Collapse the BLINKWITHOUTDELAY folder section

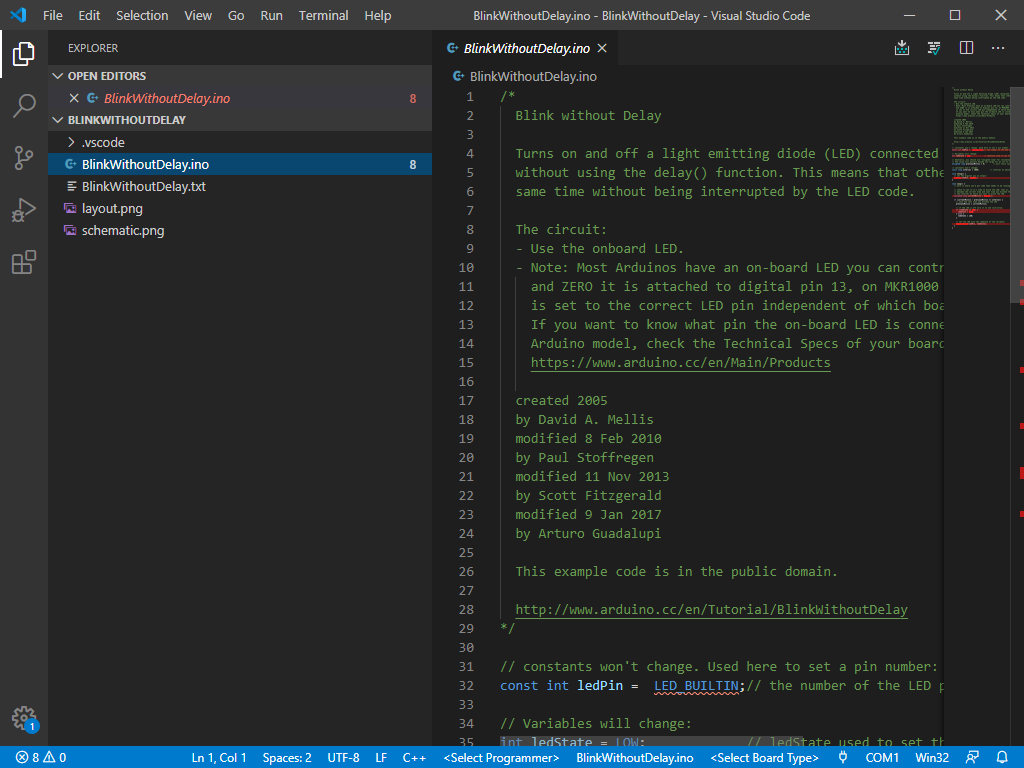[57, 120]
